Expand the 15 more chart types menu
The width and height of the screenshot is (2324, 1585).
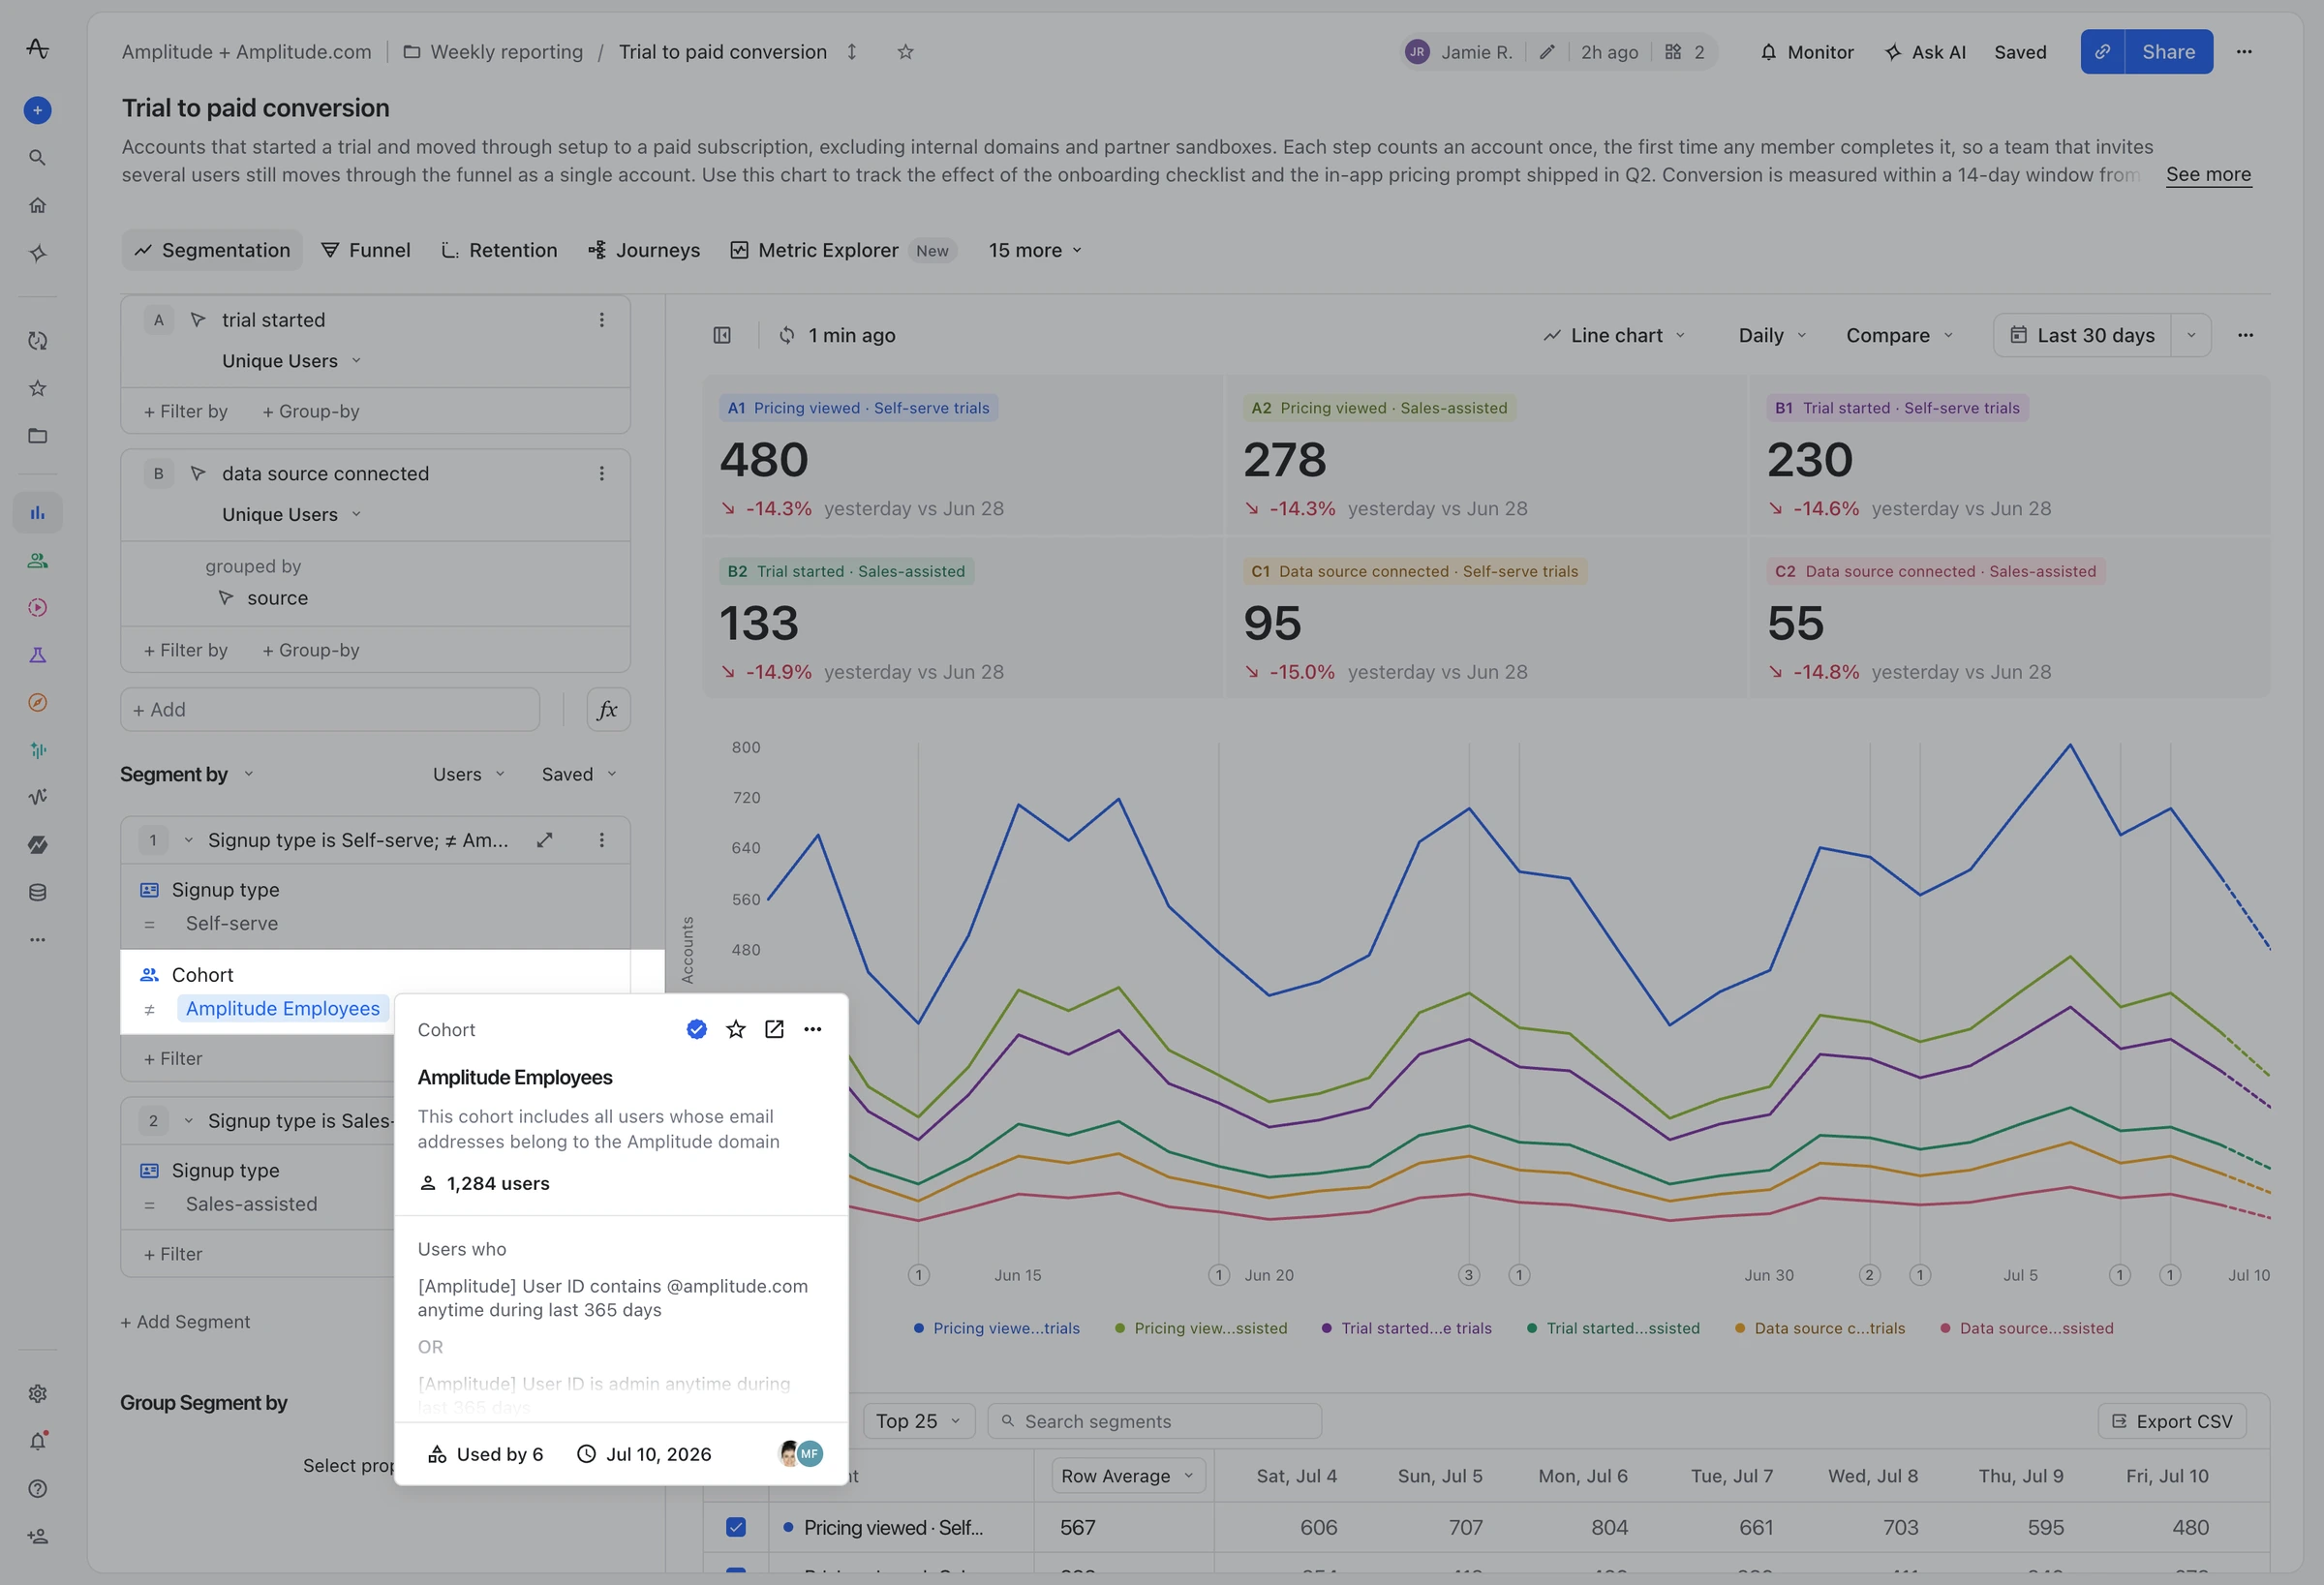coord(1035,250)
